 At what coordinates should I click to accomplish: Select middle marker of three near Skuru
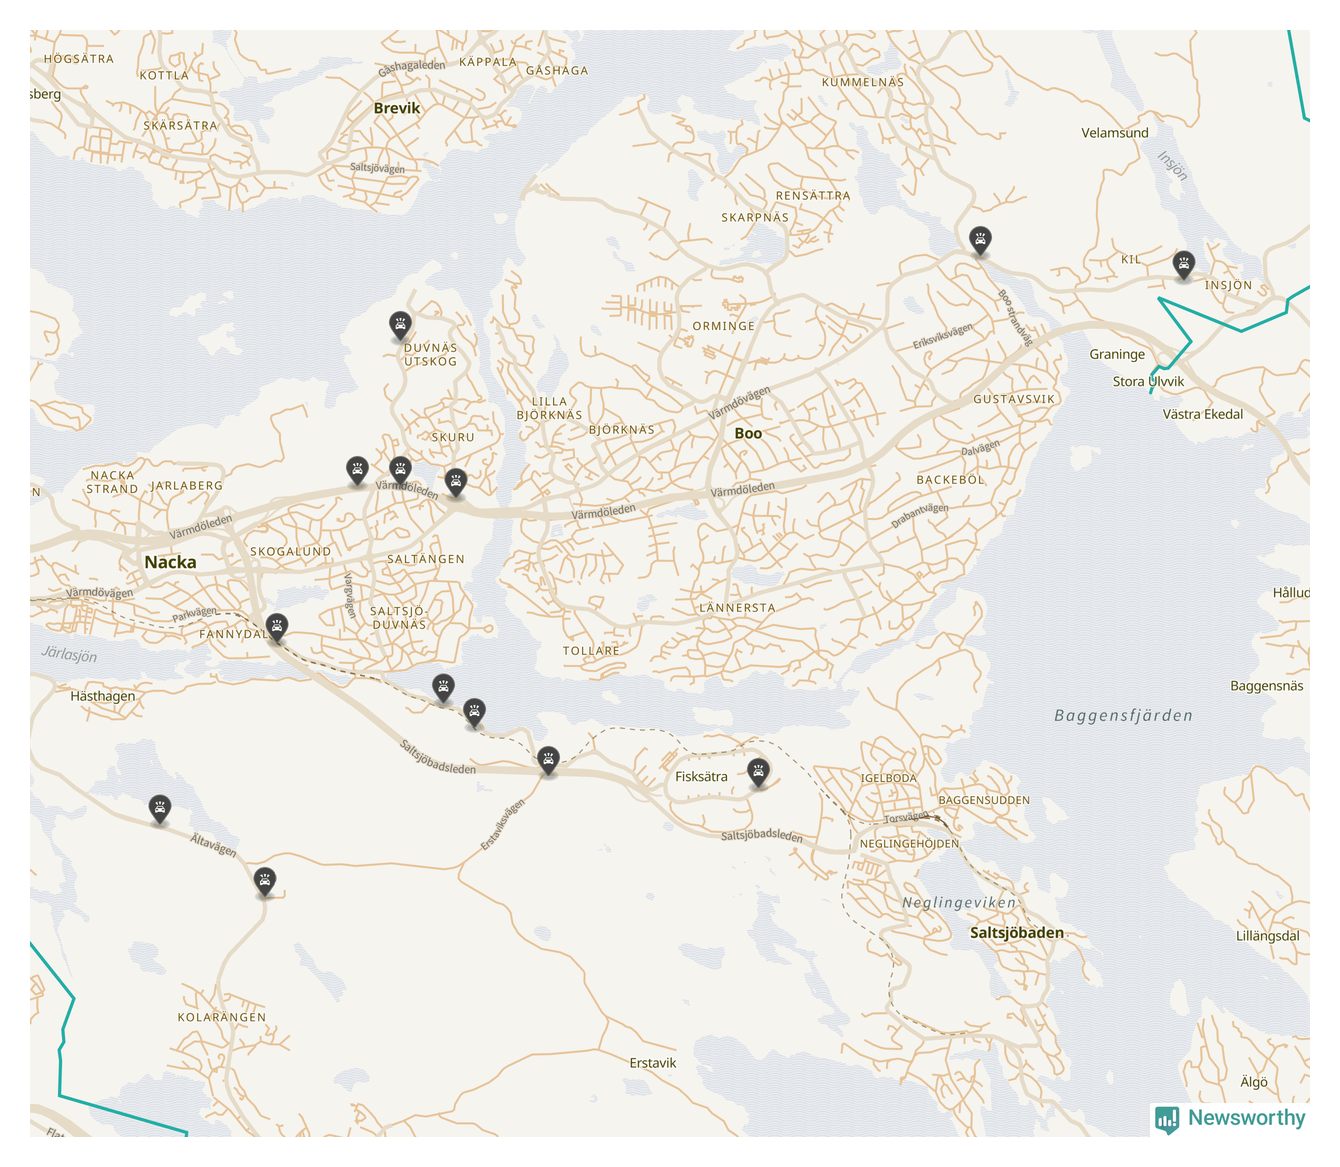coord(400,469)
